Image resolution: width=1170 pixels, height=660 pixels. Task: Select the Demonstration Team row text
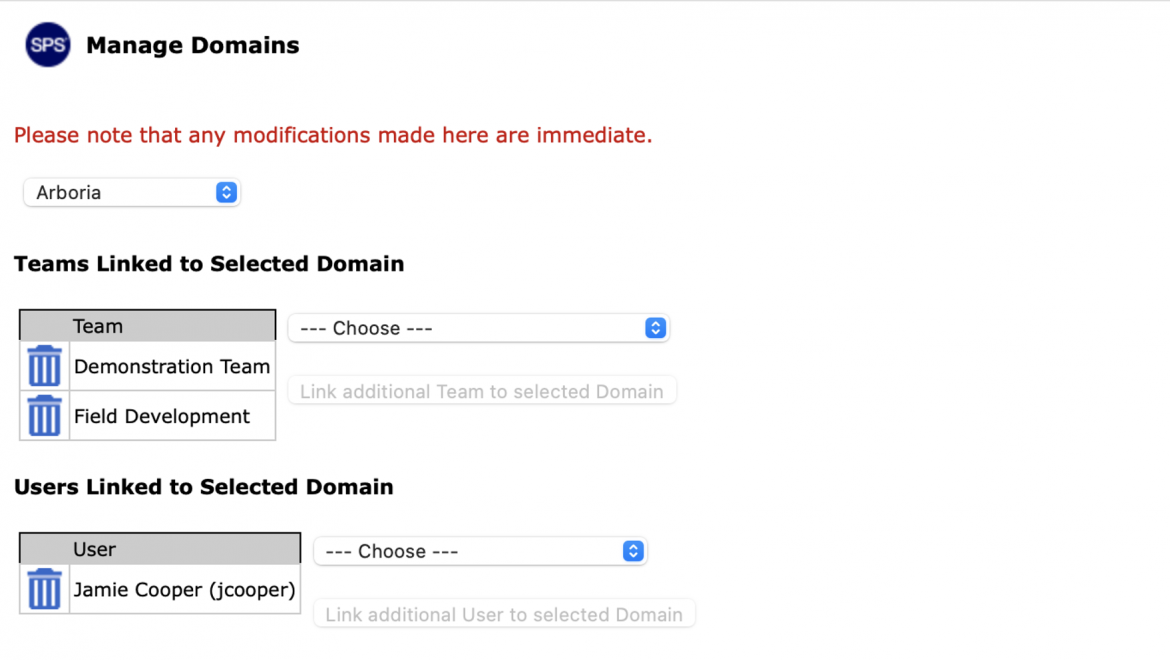(172, 366)
